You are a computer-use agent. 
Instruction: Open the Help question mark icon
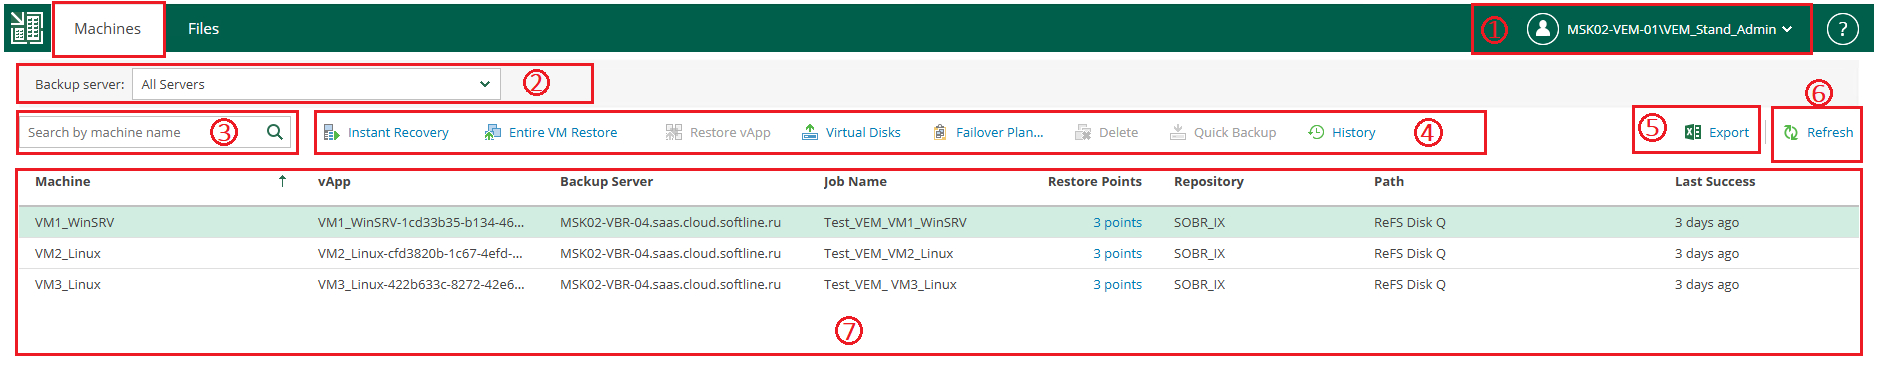(1843, 29)
